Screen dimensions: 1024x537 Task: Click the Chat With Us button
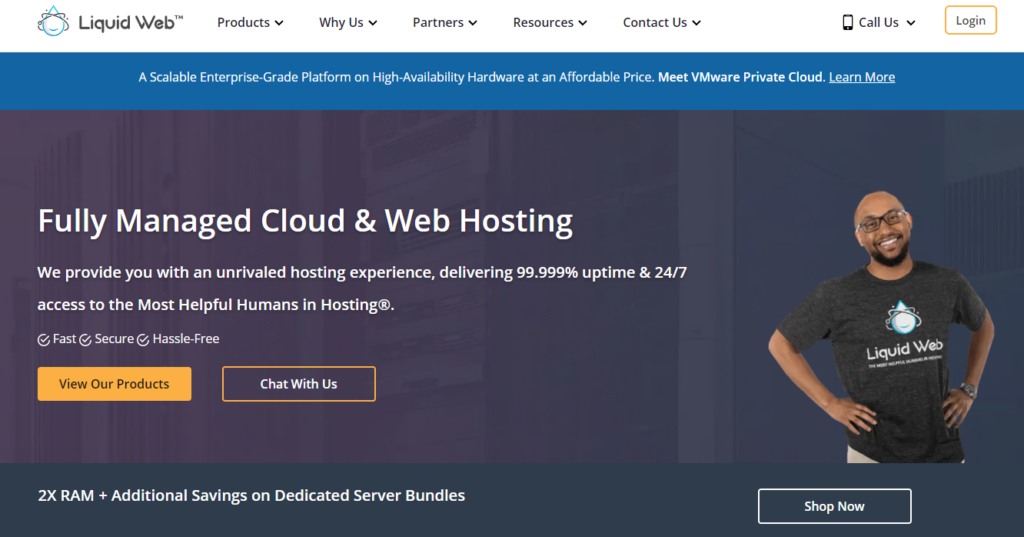[x=299, y=384]
